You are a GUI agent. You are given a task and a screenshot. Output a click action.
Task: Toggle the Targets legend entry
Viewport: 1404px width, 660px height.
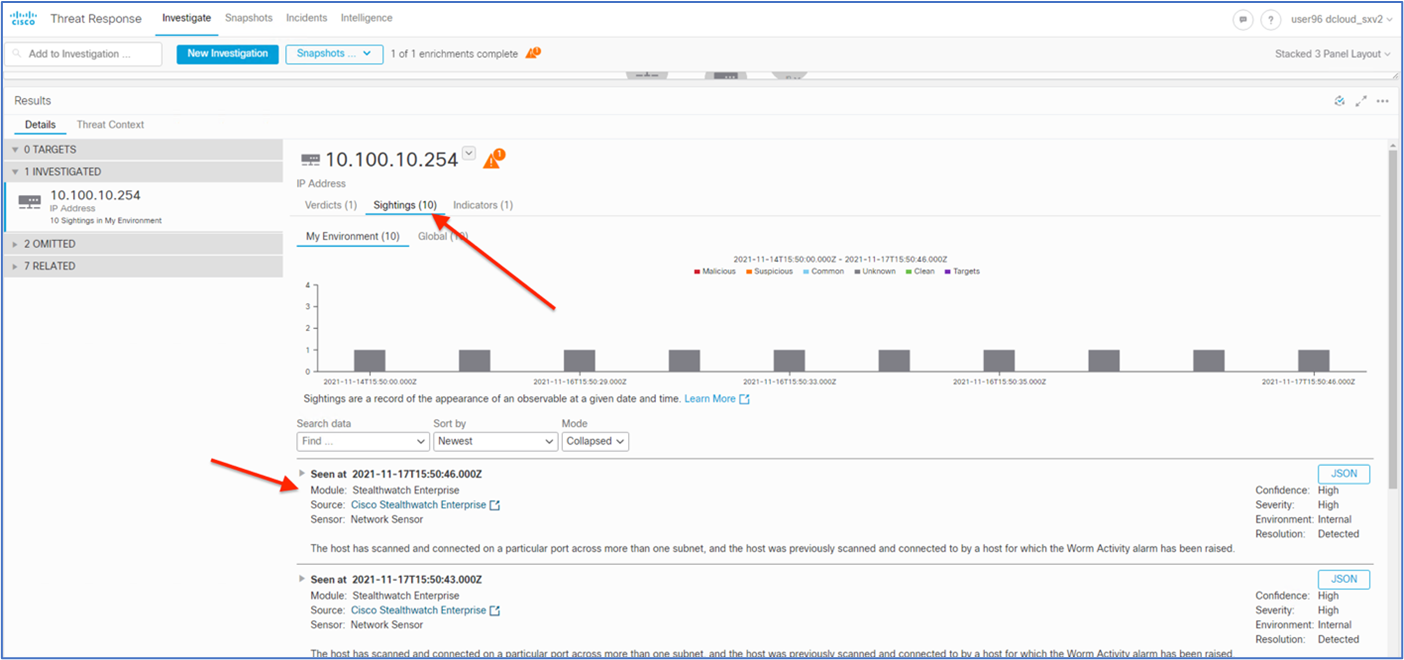click(x=962, y=271)
